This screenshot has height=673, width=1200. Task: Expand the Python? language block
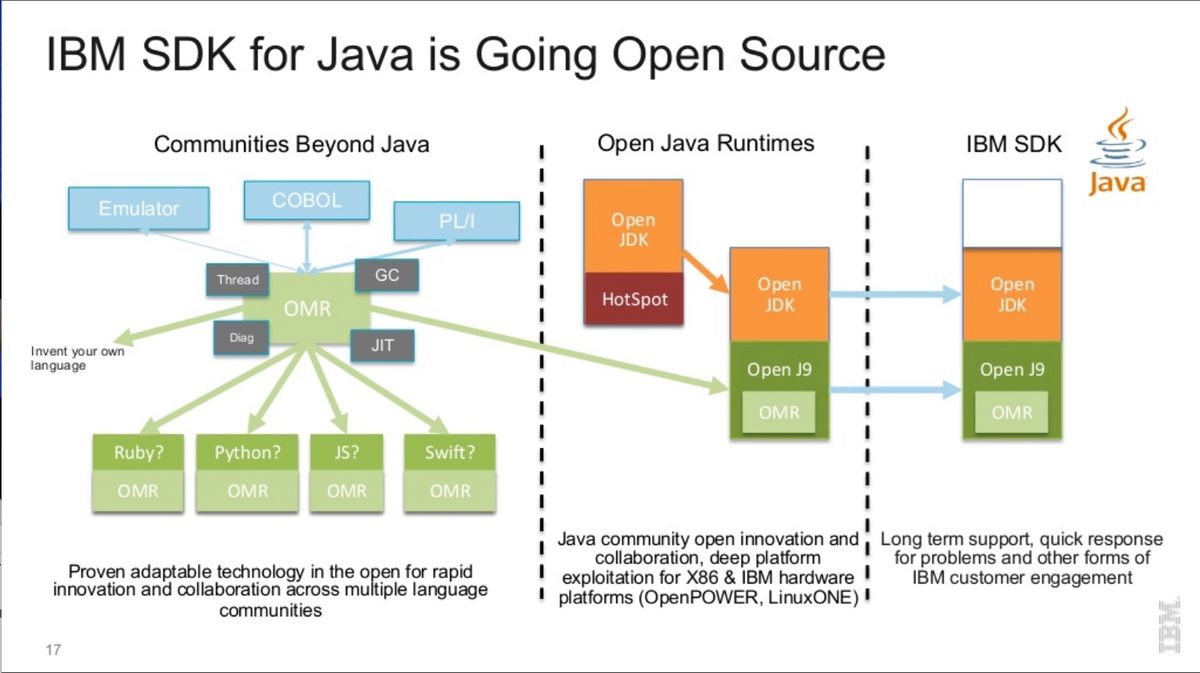[246, 453]
